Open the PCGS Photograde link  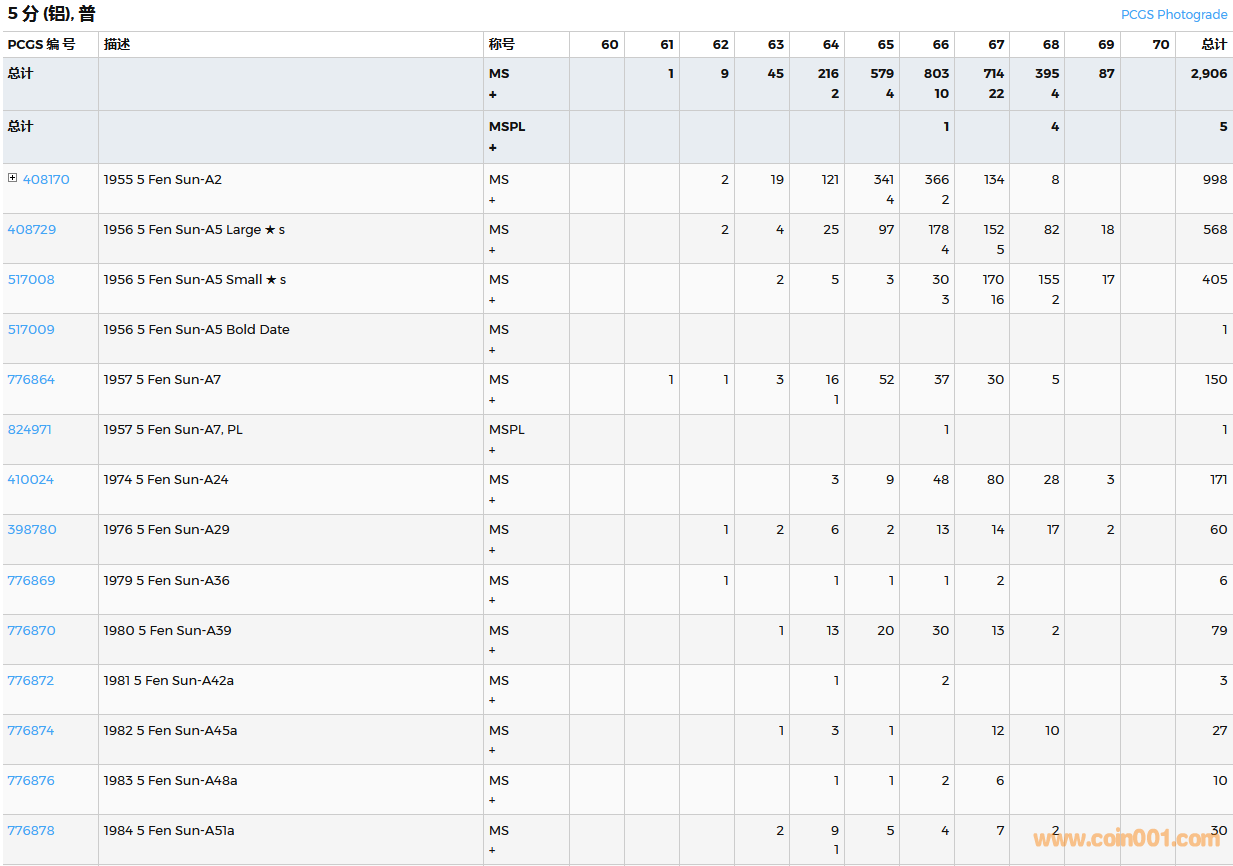(1173, 14)
